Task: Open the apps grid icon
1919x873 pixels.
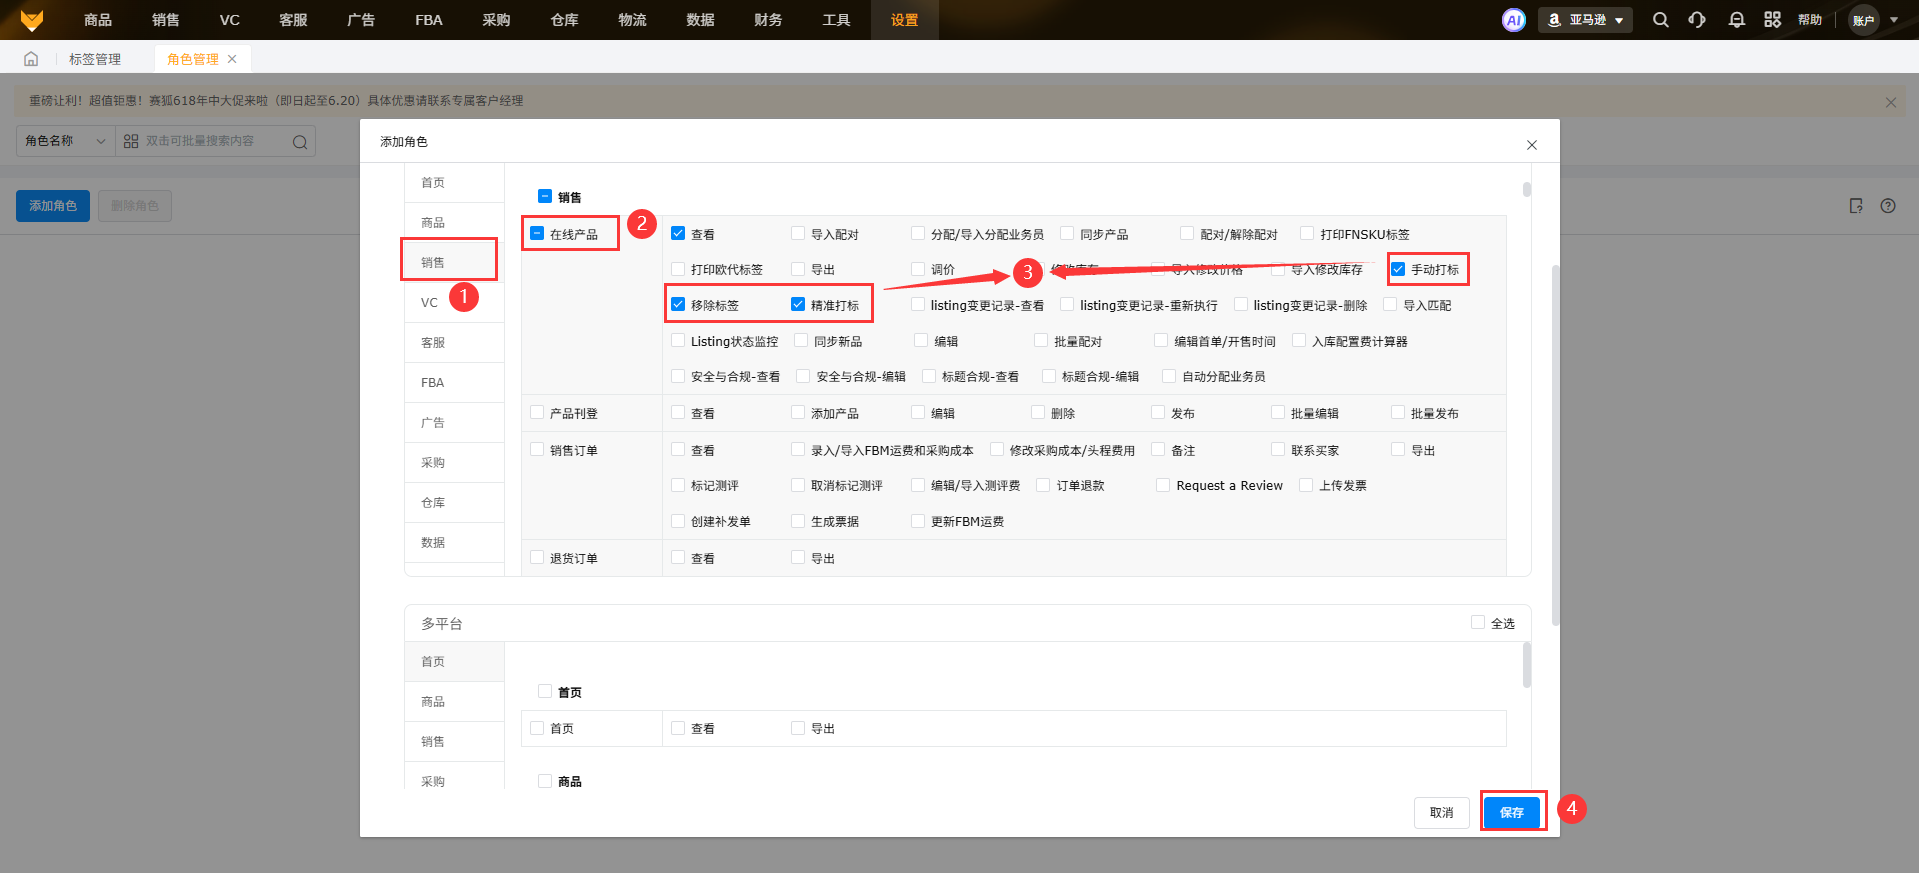Action: tap(1772, 20)
